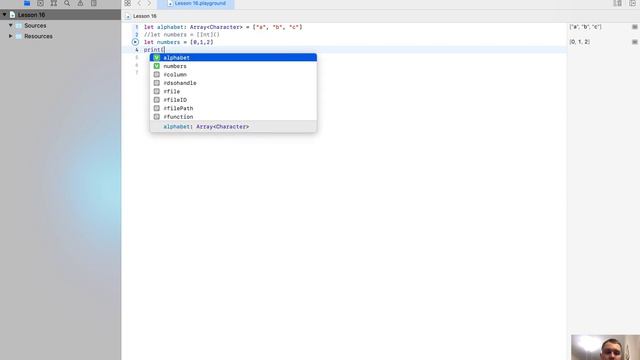The height and width of the screenshot is (360, 640).
Task: Add a new editor pane
Action: 633,3
